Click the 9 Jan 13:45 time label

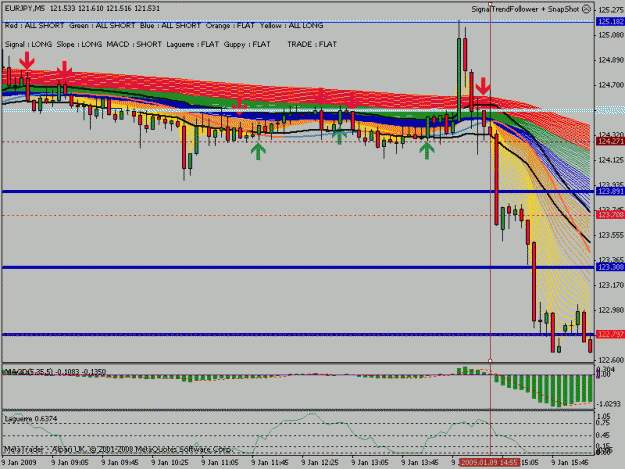[420, 463]
